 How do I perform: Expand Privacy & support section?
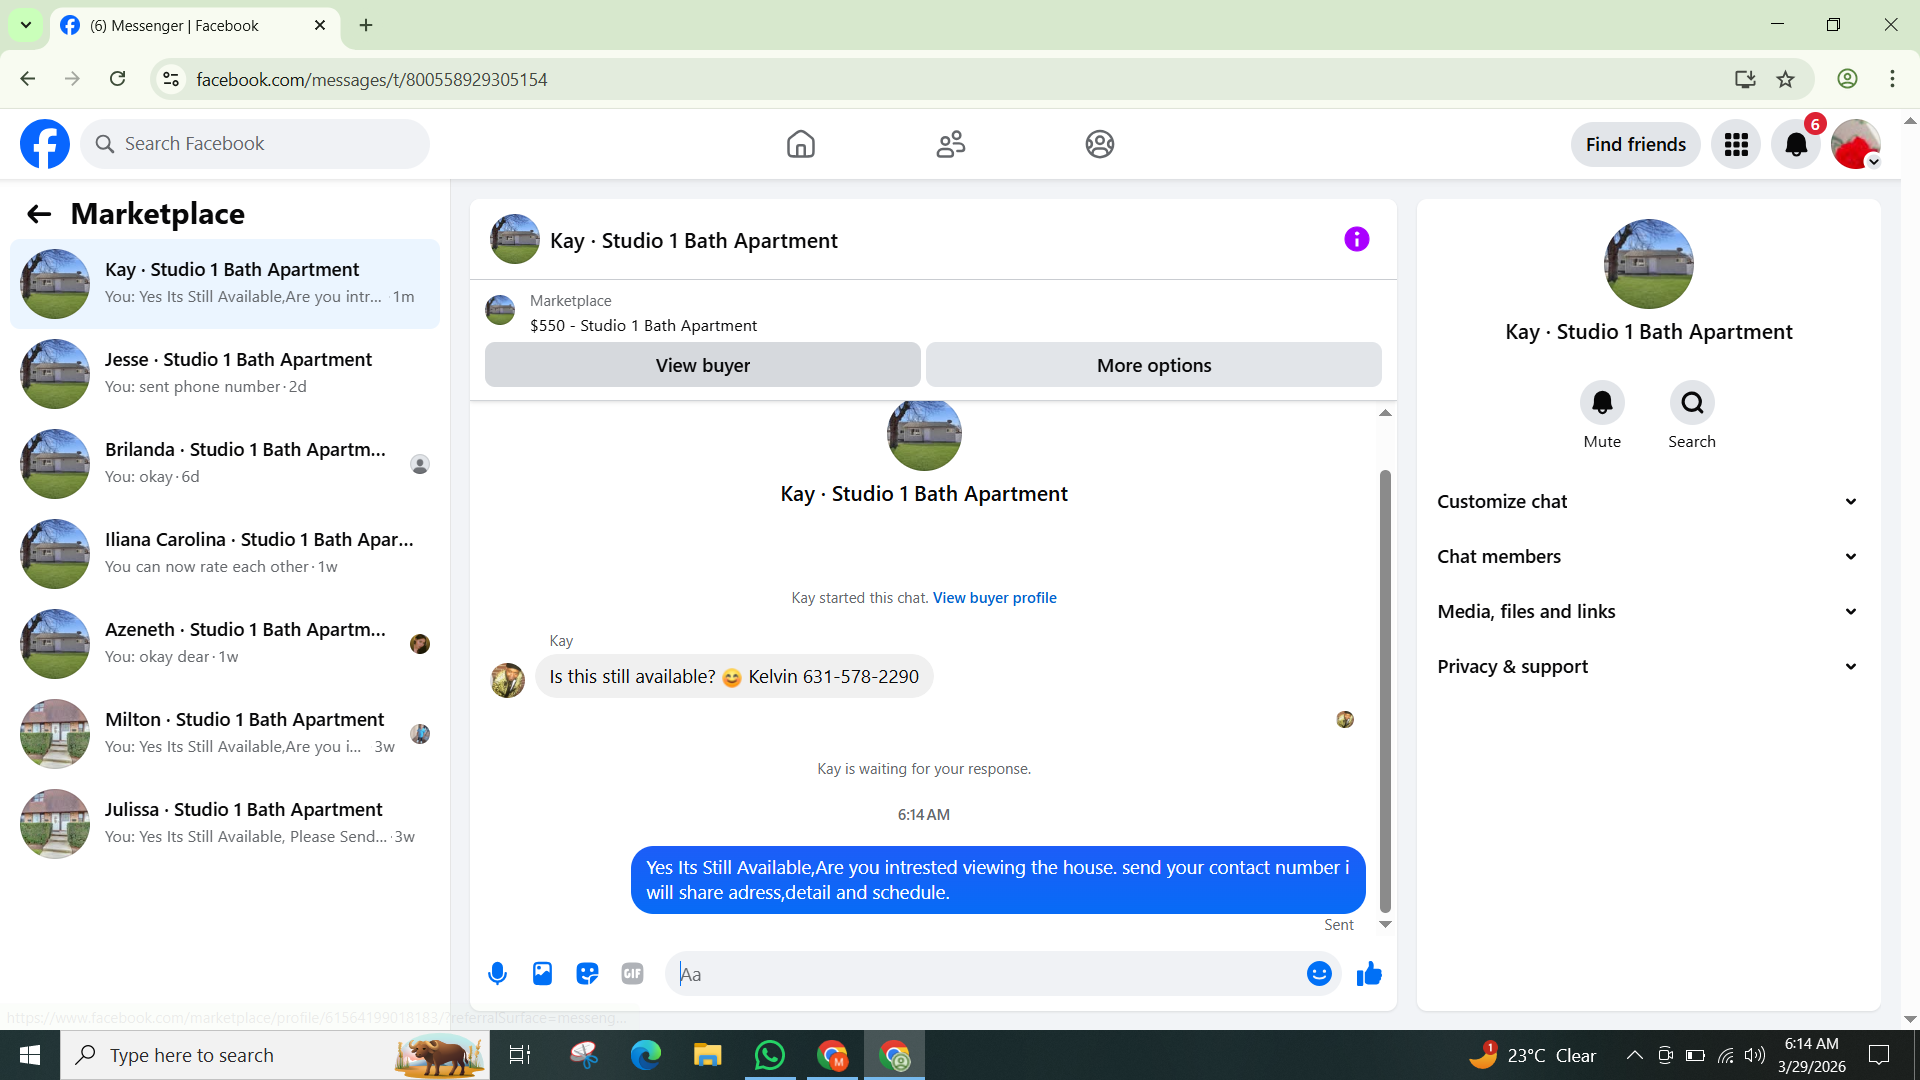click(1648, 667)
